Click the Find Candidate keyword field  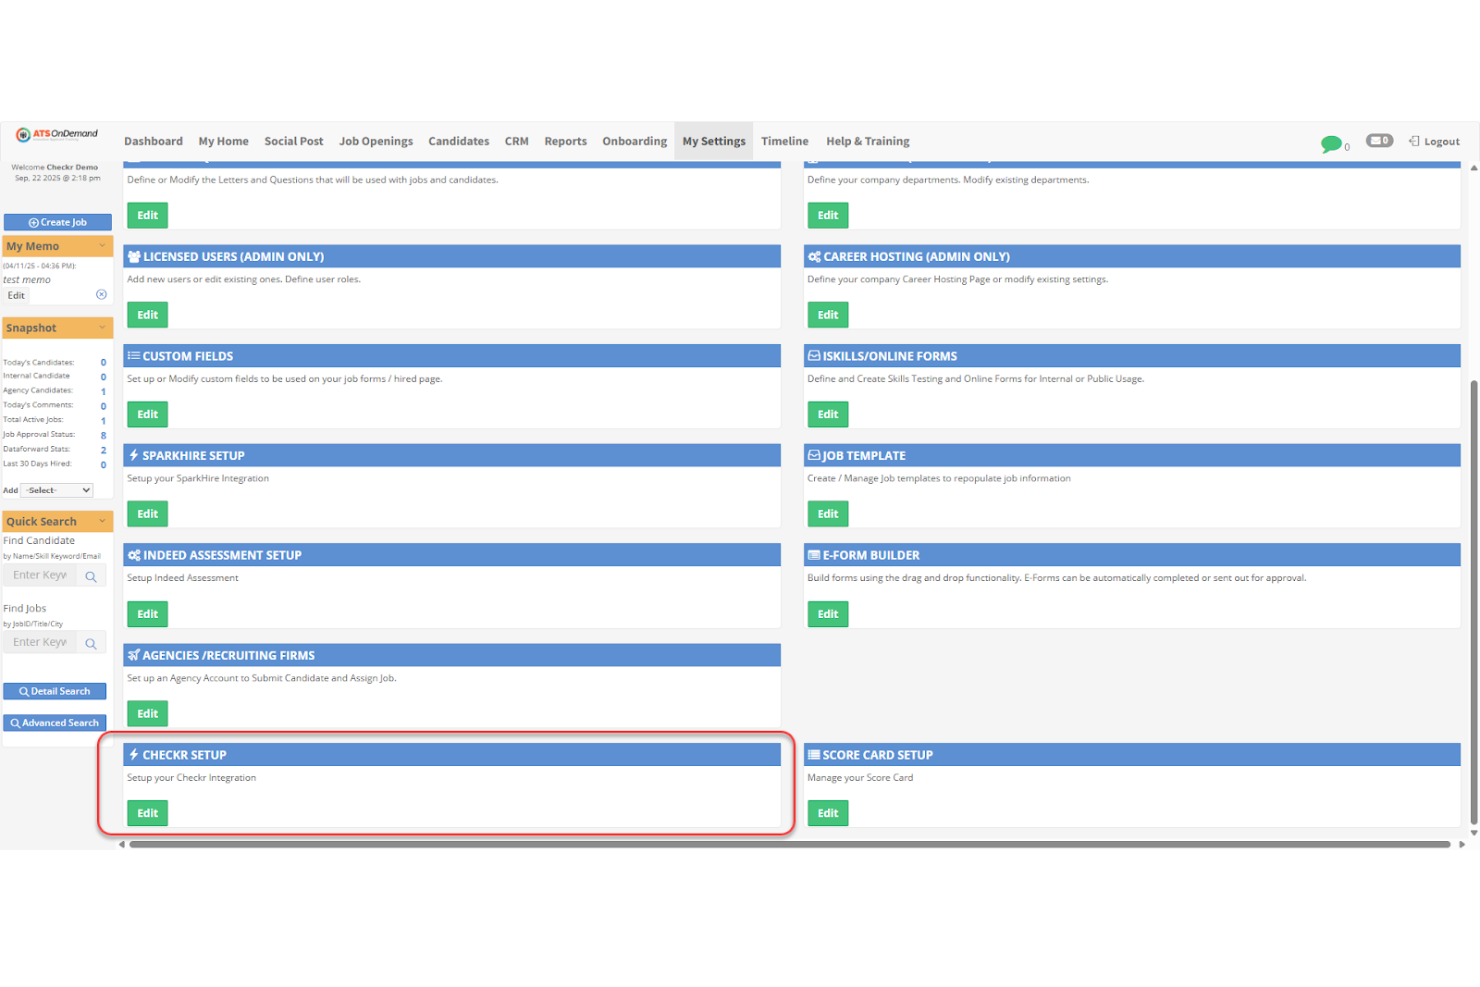coord(42,574)
